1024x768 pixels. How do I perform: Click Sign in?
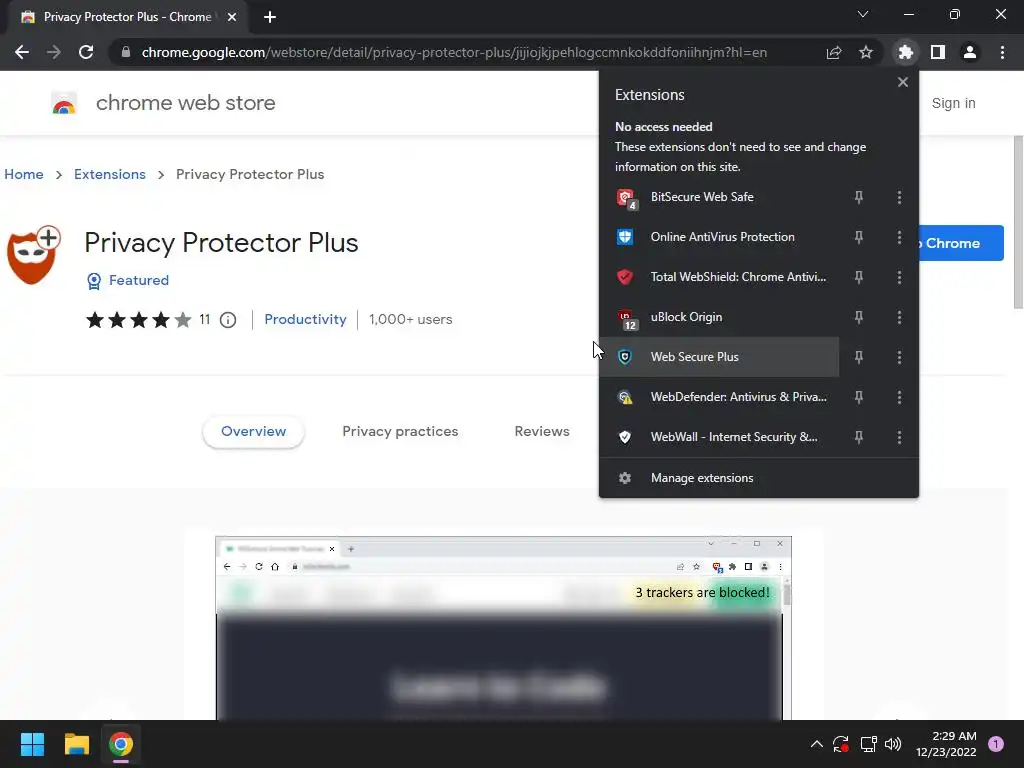pyautogui.click(x=953, y=103)
